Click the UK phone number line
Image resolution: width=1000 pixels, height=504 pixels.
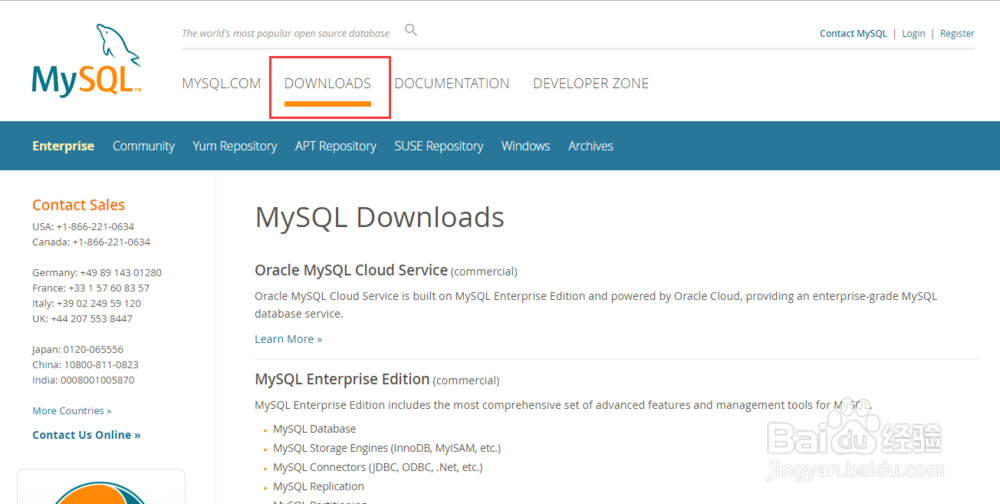[82, 318]
